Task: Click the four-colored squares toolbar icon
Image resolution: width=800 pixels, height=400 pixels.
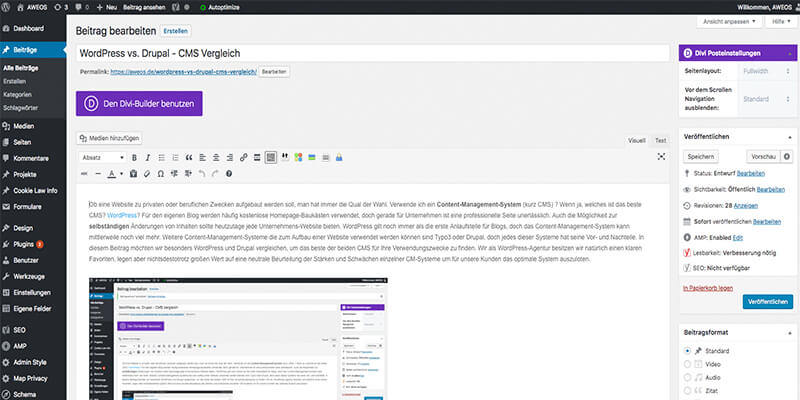Action: pos(298,158)
